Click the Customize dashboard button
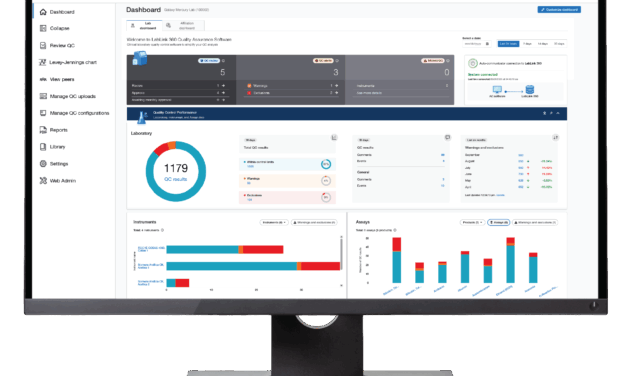This screenshot has height=376, width=627. click(x=559, y=10)
